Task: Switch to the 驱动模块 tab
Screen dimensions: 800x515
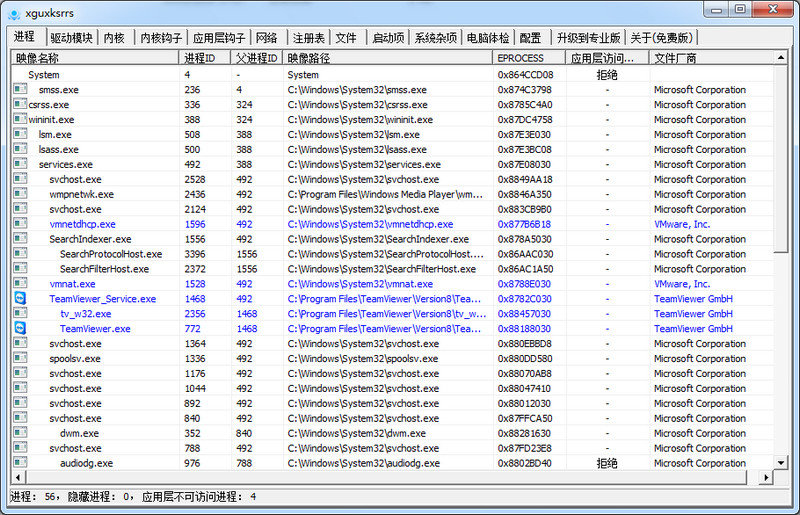Action: coord(71,38)
